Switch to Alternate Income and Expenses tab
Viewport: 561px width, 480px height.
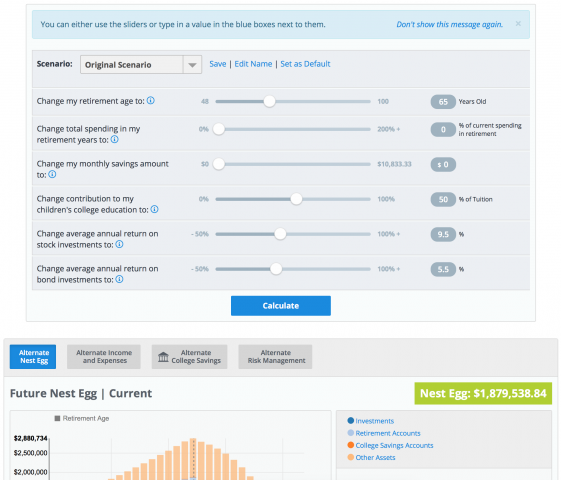click(x=104, y=357)
